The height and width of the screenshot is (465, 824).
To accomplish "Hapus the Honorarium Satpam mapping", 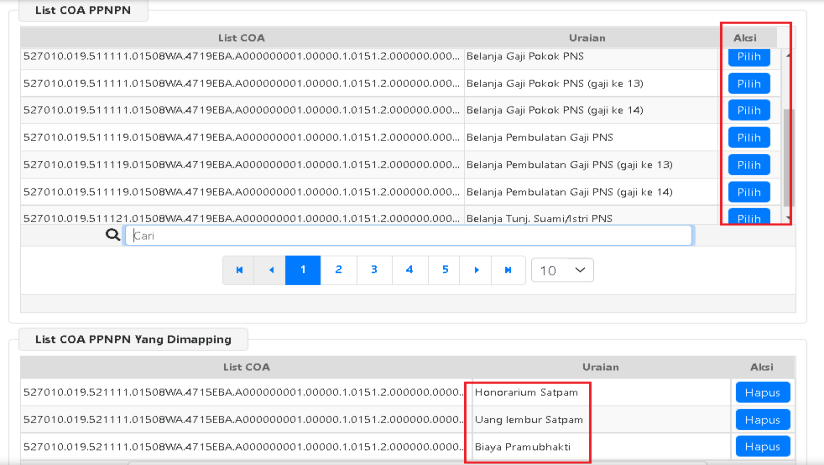I will (762, 392).
